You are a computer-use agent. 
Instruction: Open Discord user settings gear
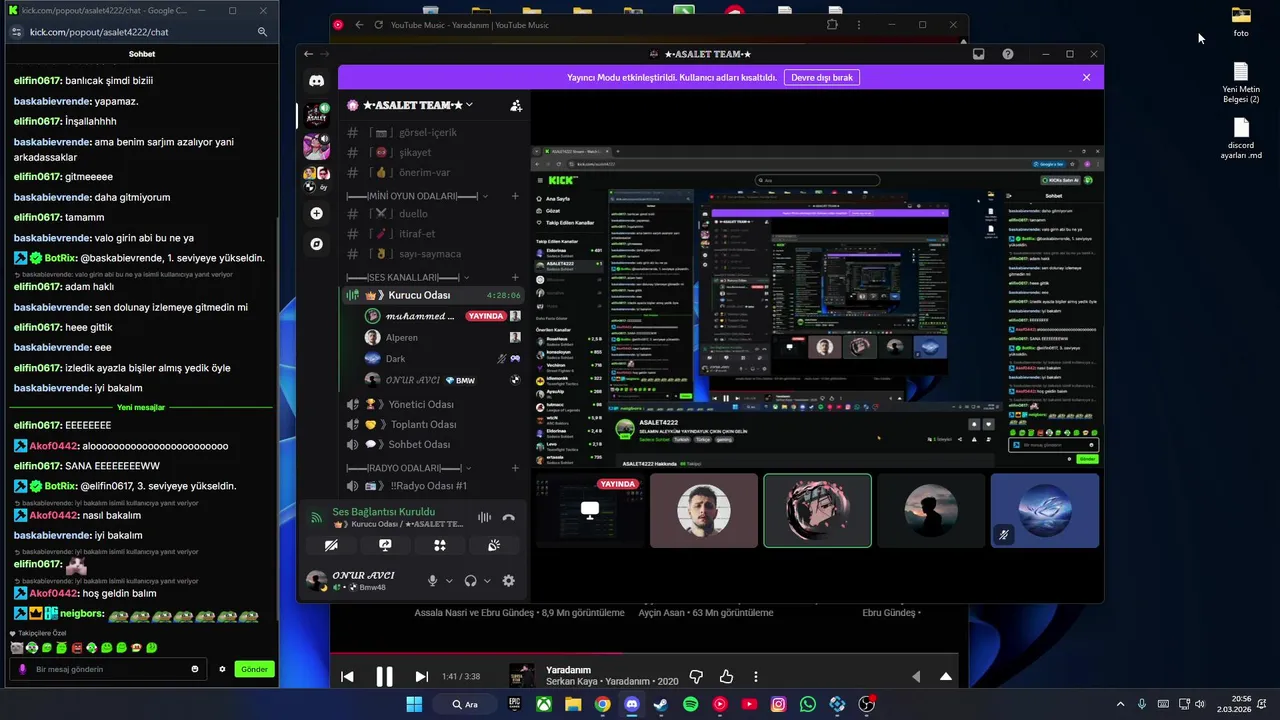pyautogui.click(x=508, y=580)
